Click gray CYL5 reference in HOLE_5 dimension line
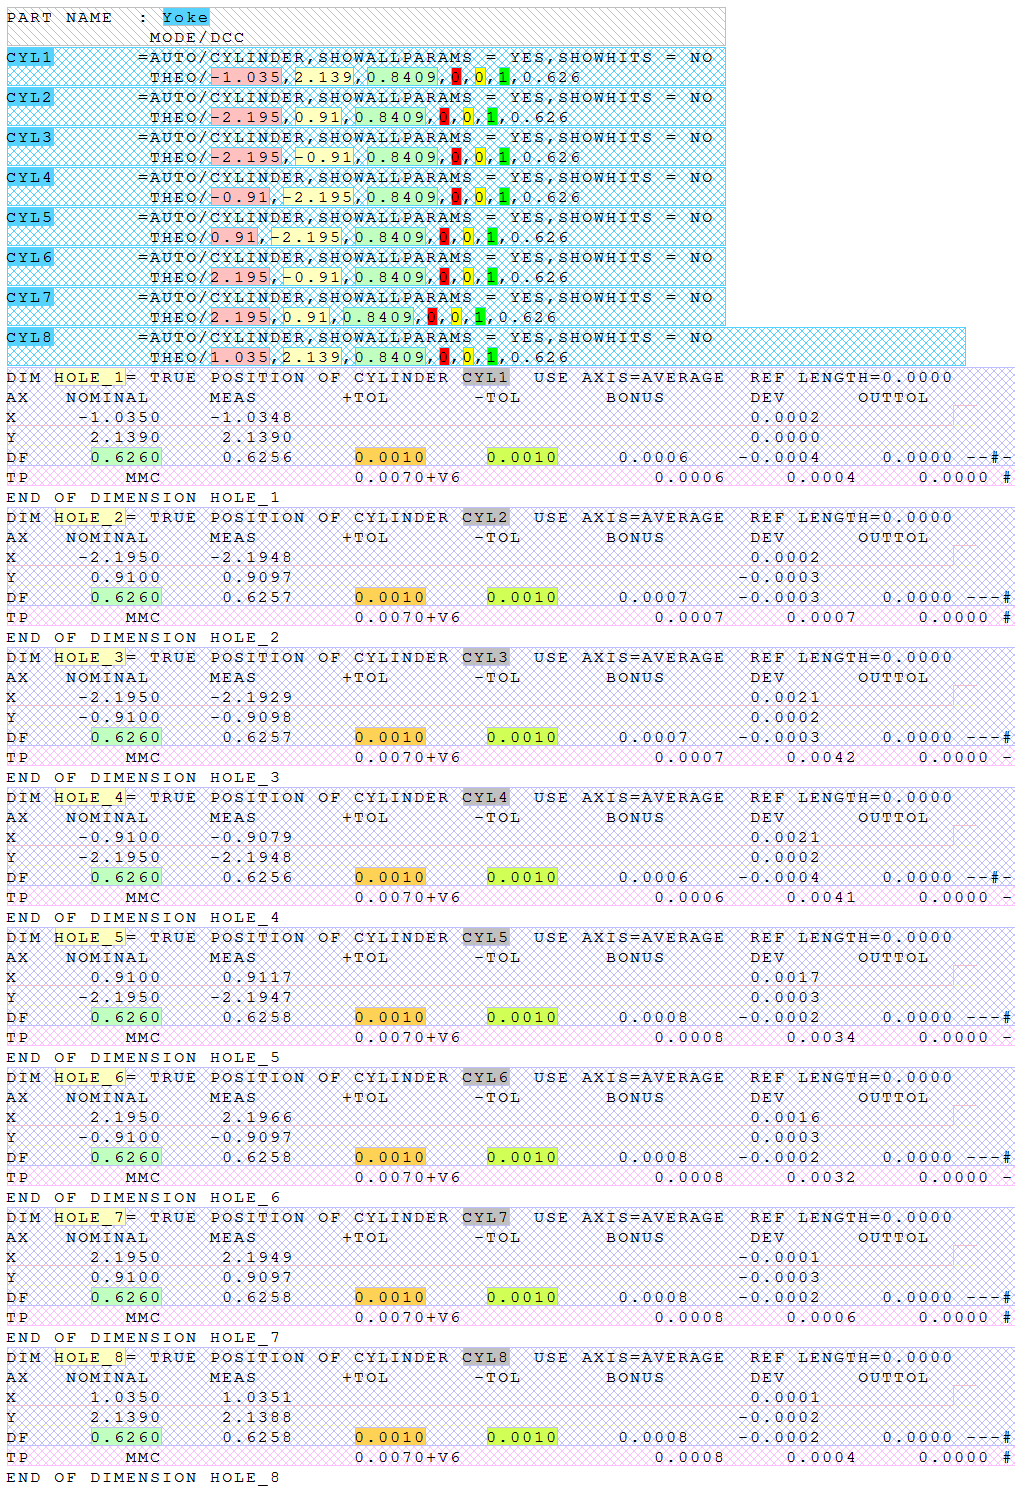Viewport: 1015px width, 1496px height. pyautogui.click(x=485, y=937)
